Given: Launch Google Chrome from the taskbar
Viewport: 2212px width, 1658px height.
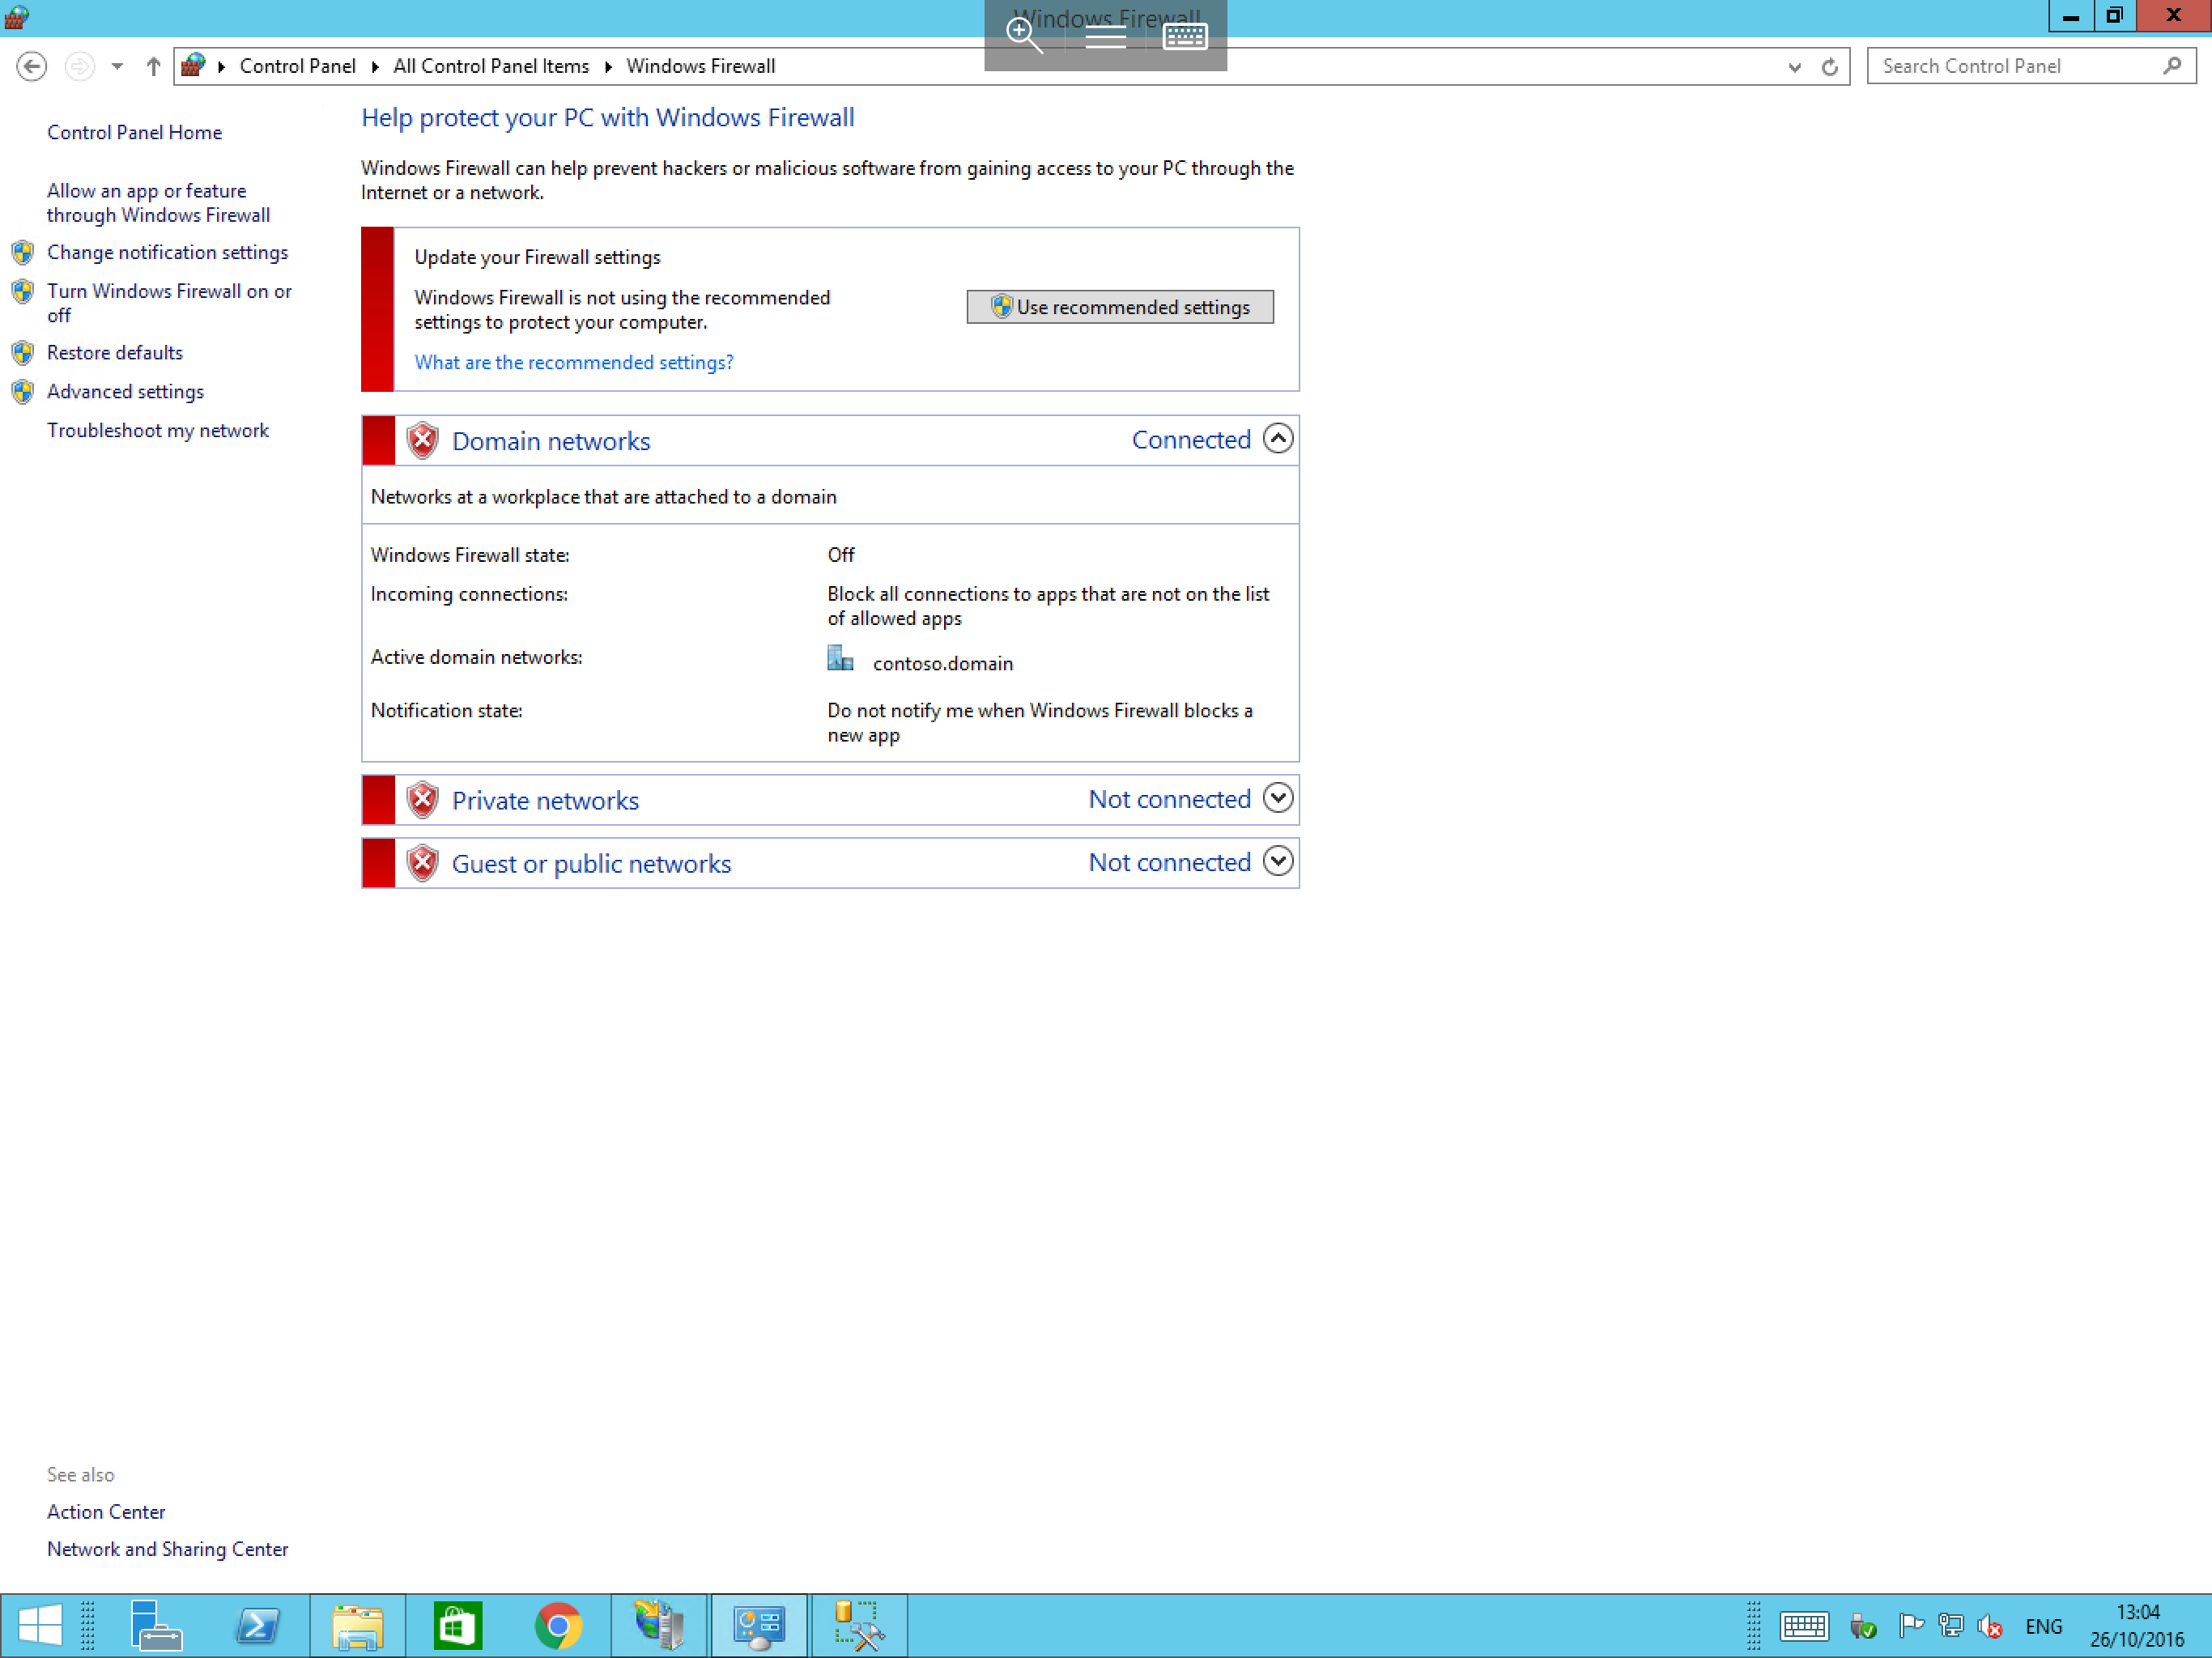Looking at the screenshot, I should pyautogui.click(x=559, y=1625).
